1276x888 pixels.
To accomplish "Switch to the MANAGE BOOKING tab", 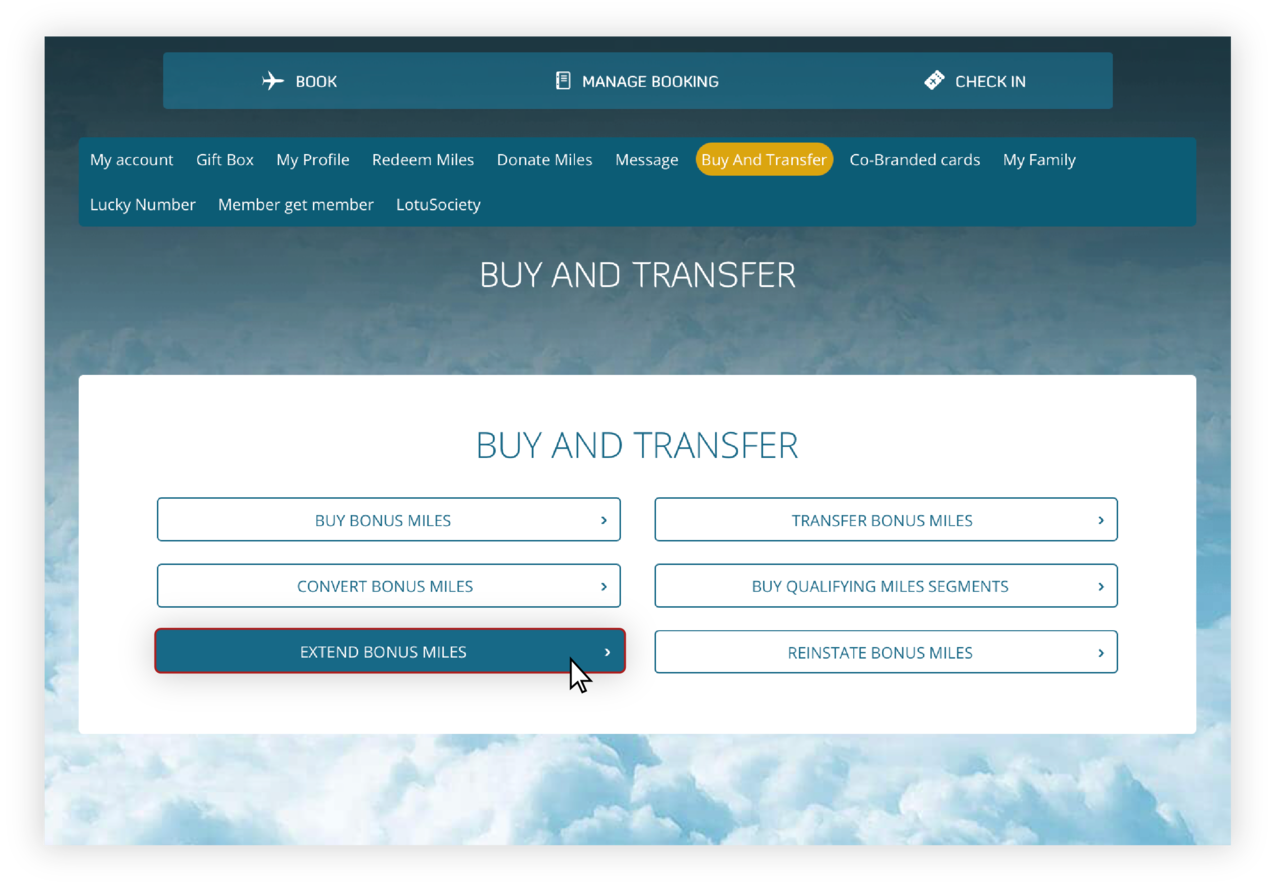I will tap(637, 81).
